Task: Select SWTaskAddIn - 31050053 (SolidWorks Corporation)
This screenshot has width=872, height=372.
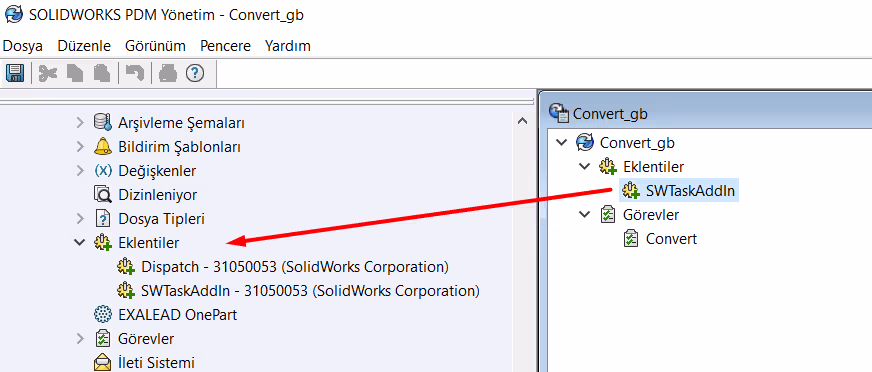Action: tap(310, 291)
